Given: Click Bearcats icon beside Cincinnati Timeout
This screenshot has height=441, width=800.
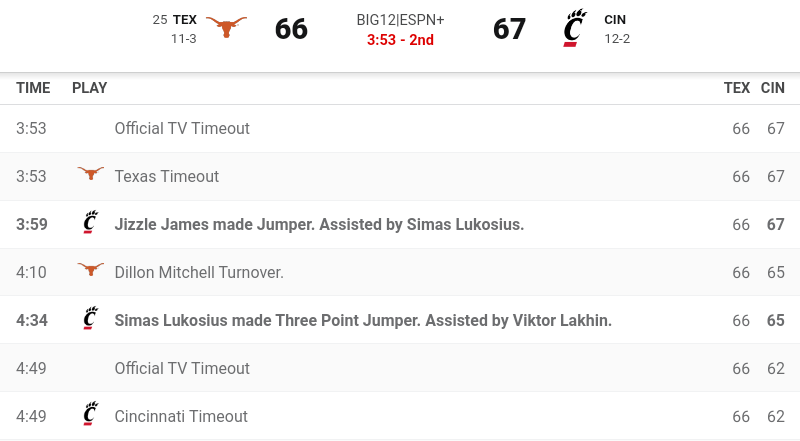Looking at the screenshot, I should (90, 415).
